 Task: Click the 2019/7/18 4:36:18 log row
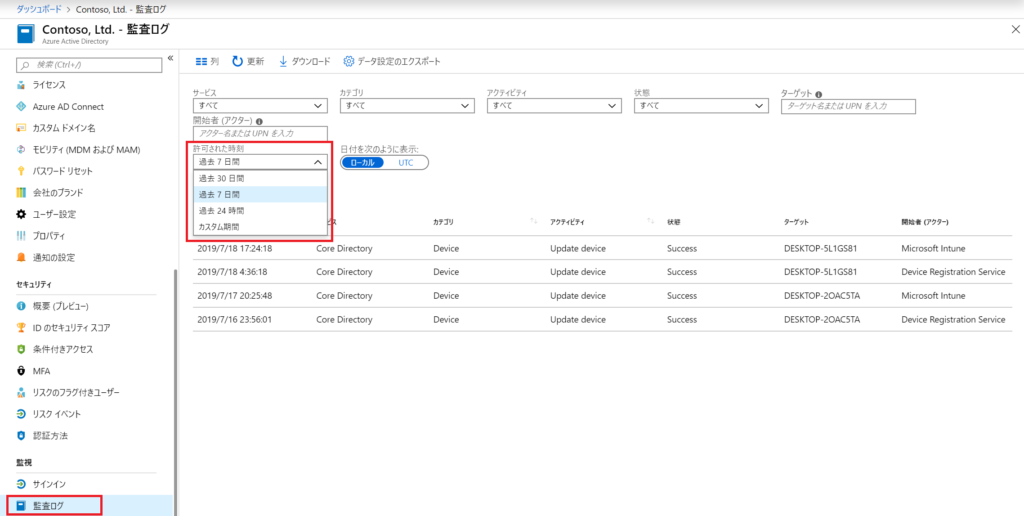tap(602, 272)
